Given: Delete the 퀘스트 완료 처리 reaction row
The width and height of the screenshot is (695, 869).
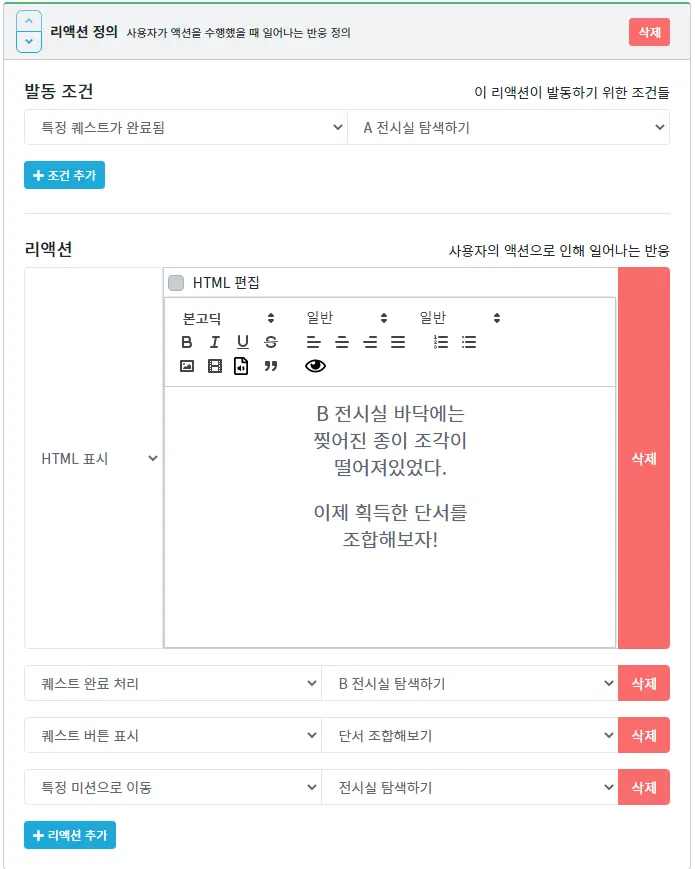Looking at the screenshot, I should point(643,684).
